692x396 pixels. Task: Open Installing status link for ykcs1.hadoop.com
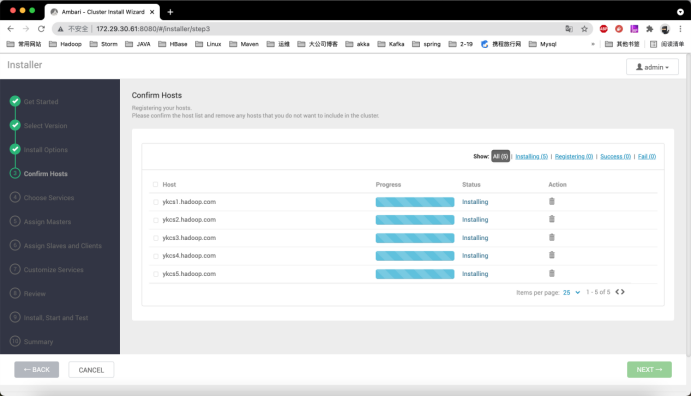[475, 202]
